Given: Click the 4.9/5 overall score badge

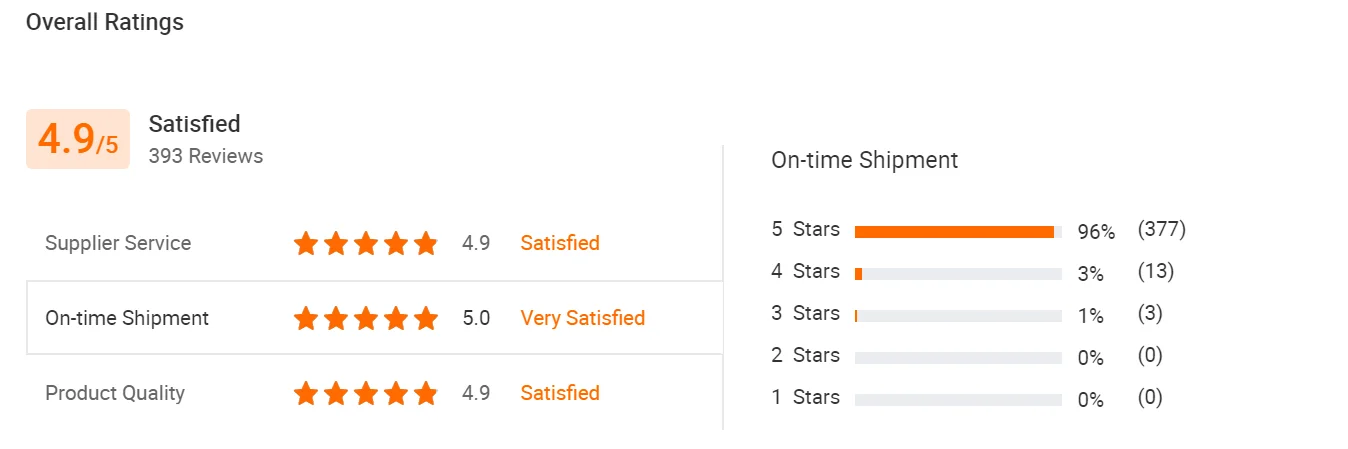Looking at the screenshot, I should coord(78,139).
